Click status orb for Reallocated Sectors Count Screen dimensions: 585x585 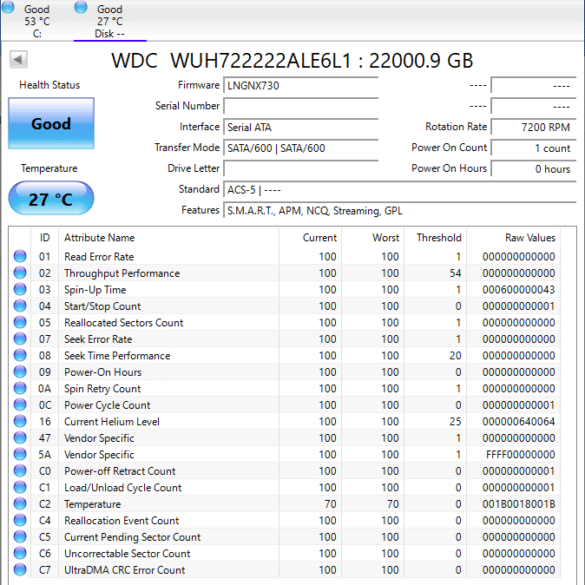click(x=20, y=322)
